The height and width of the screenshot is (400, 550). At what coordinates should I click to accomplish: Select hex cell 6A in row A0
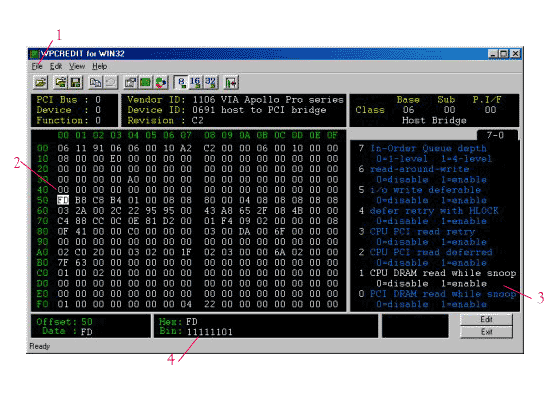point(280,252)
